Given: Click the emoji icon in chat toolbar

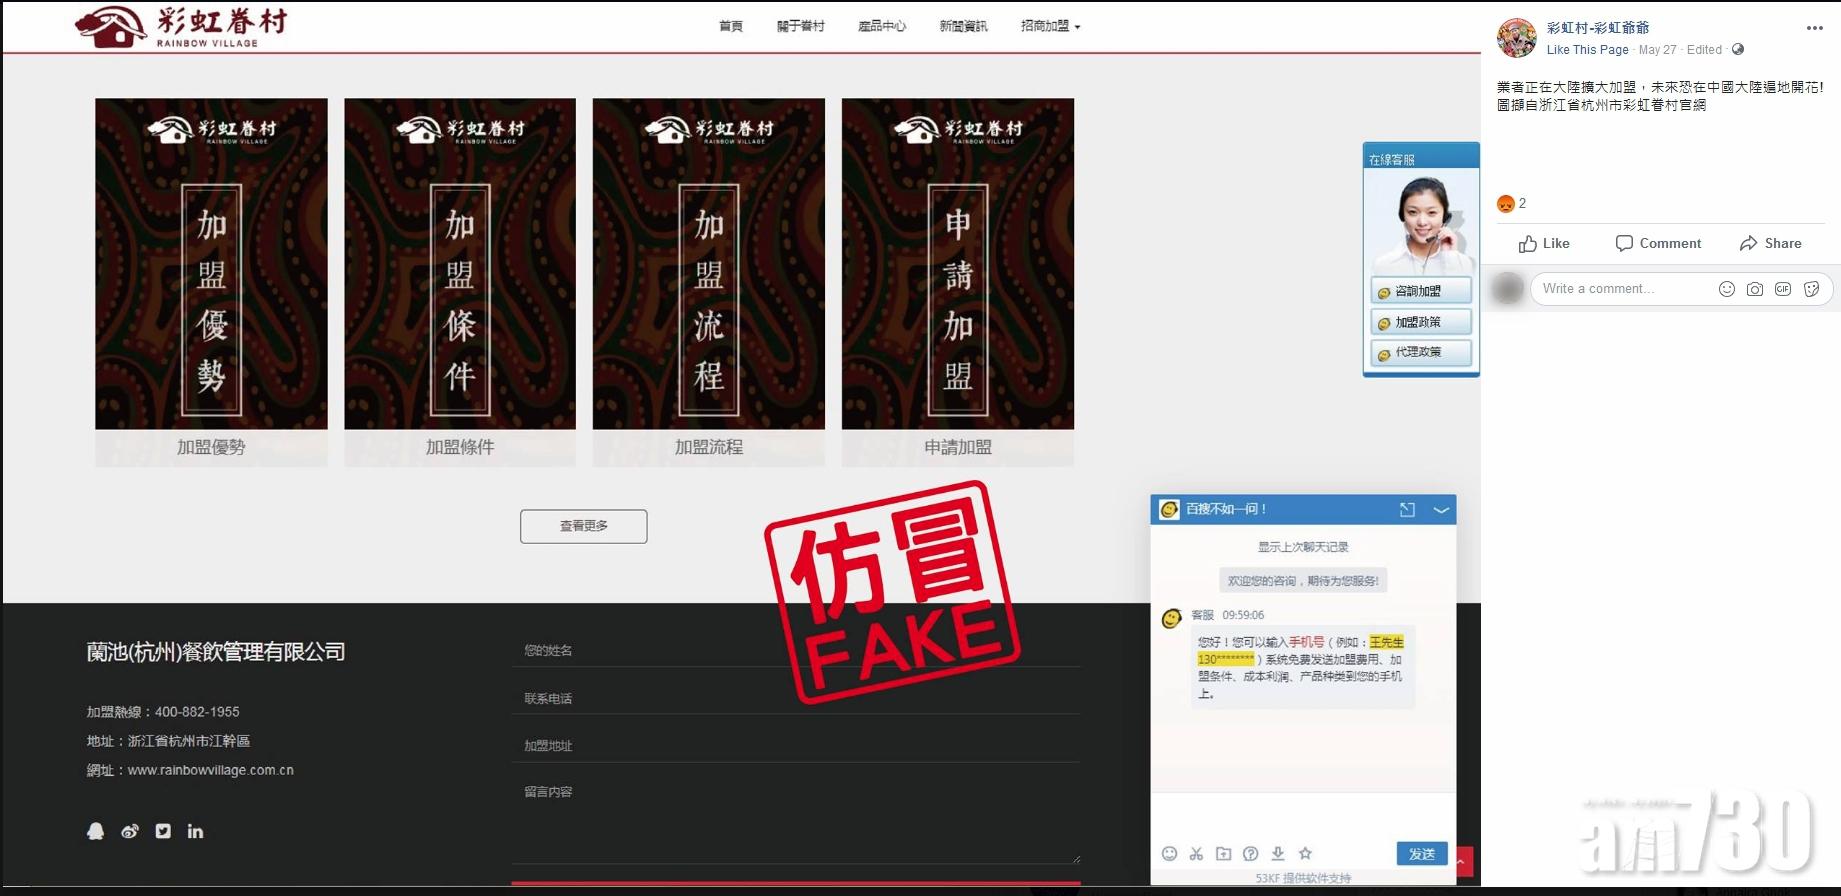Looking at the screenshot, I should [x=1169, y=853].
